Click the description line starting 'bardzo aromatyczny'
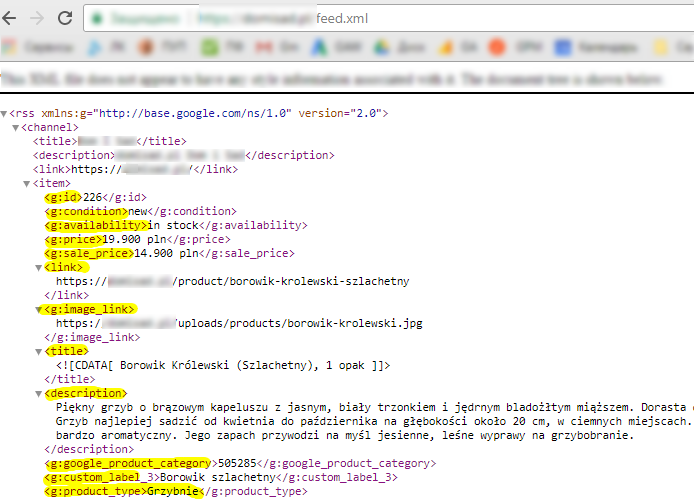The height and width of the screenshot is (499, 694). pyautogui.click(x=345, y=436)
